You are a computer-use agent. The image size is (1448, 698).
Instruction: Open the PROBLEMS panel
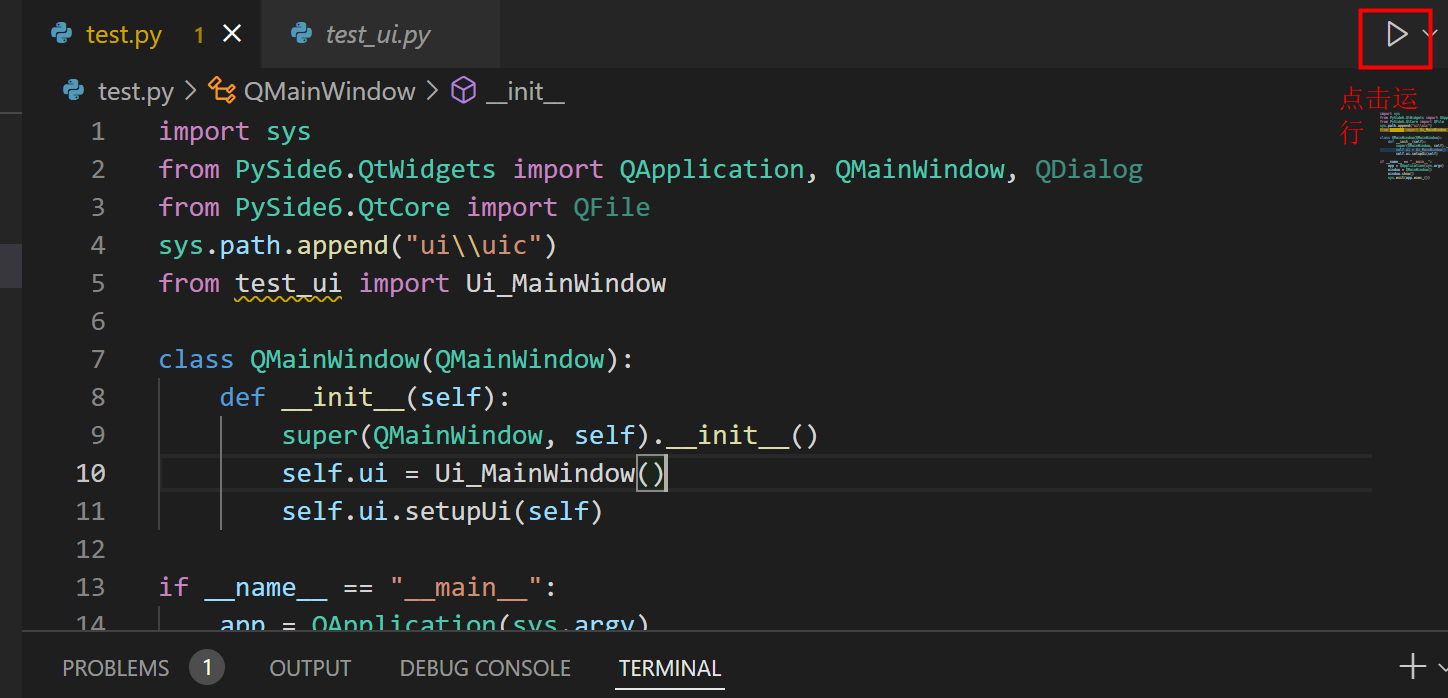[115, 667]
